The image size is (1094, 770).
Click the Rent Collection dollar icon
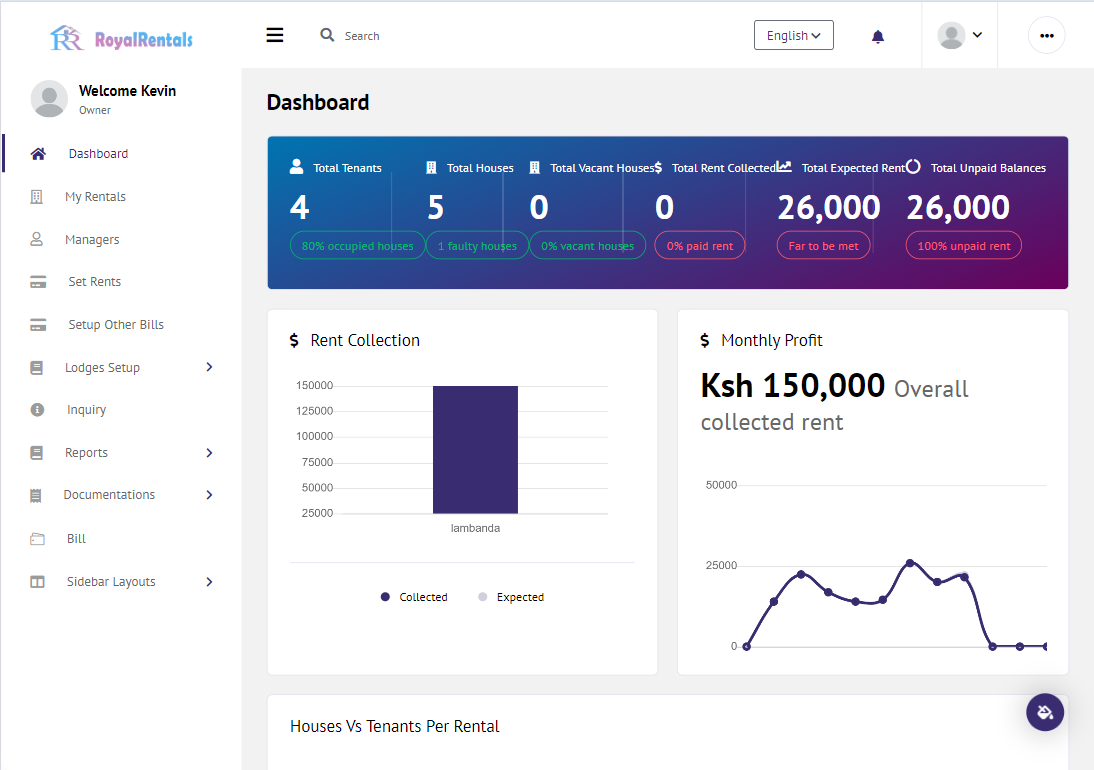294,340
